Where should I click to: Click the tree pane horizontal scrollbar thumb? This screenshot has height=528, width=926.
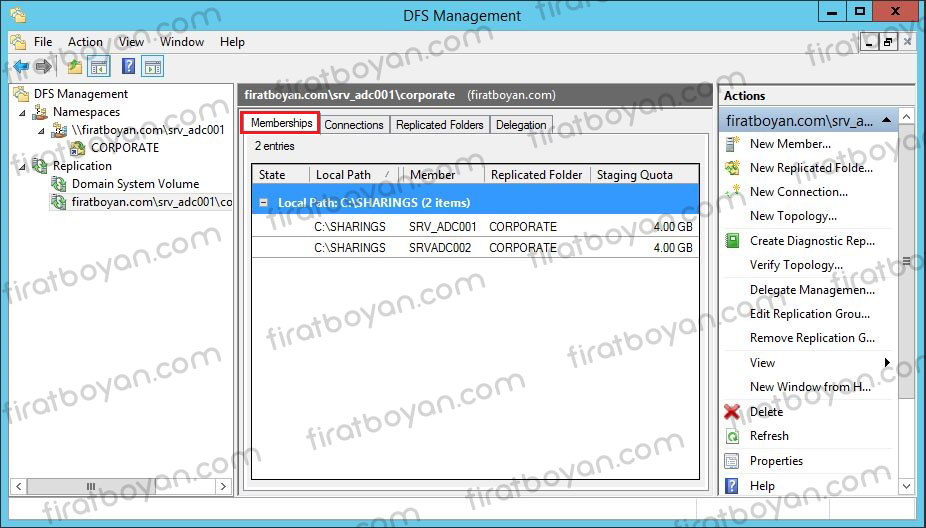91,486
